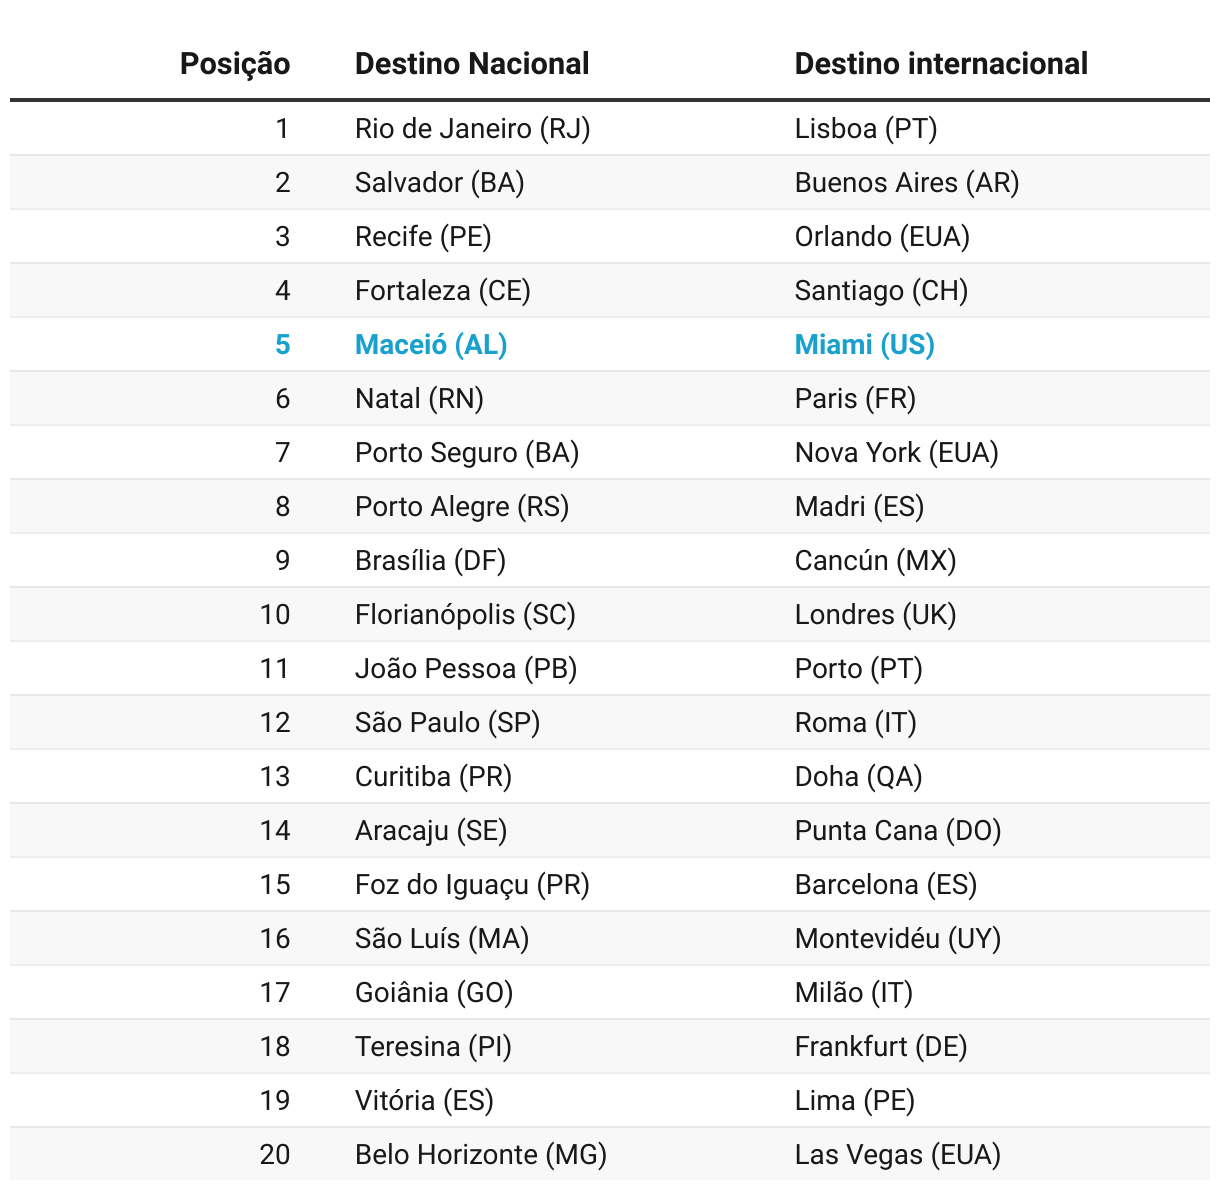Select the Porto Seguro (BA) cell
The height and width of the screenshot is (1190, 1220).
[x=467, y=453]
